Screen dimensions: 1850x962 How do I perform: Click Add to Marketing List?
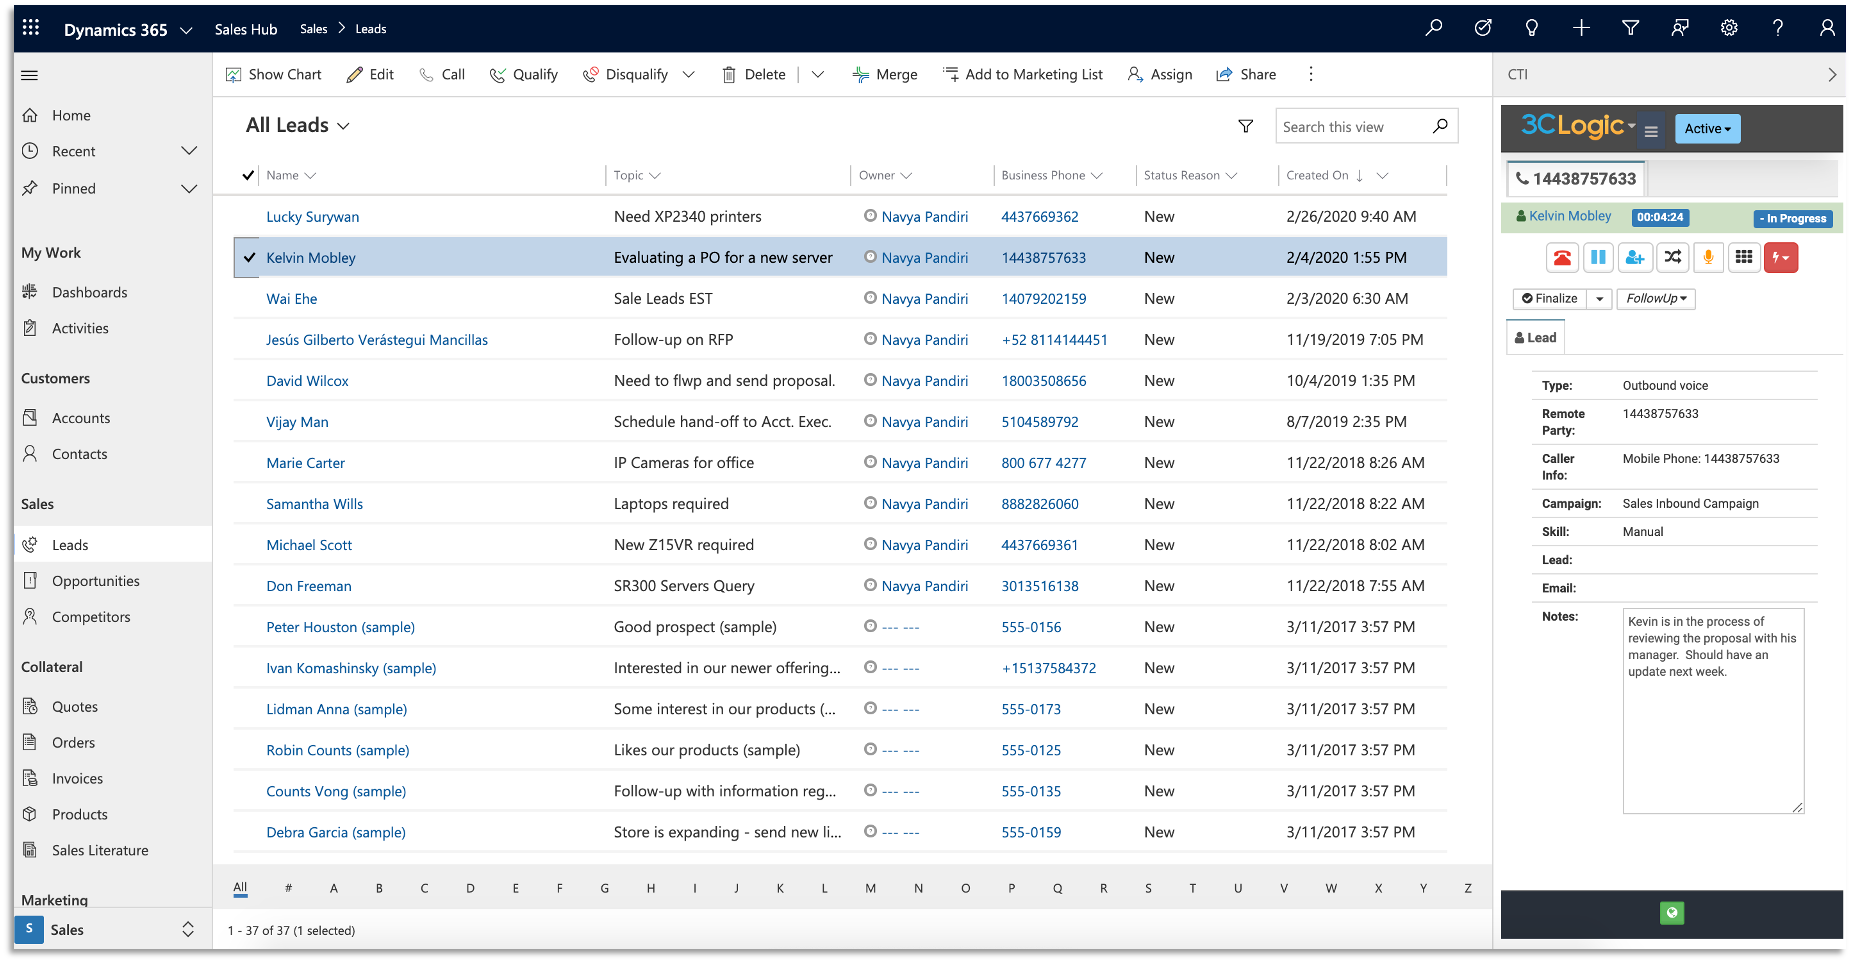1023,74
